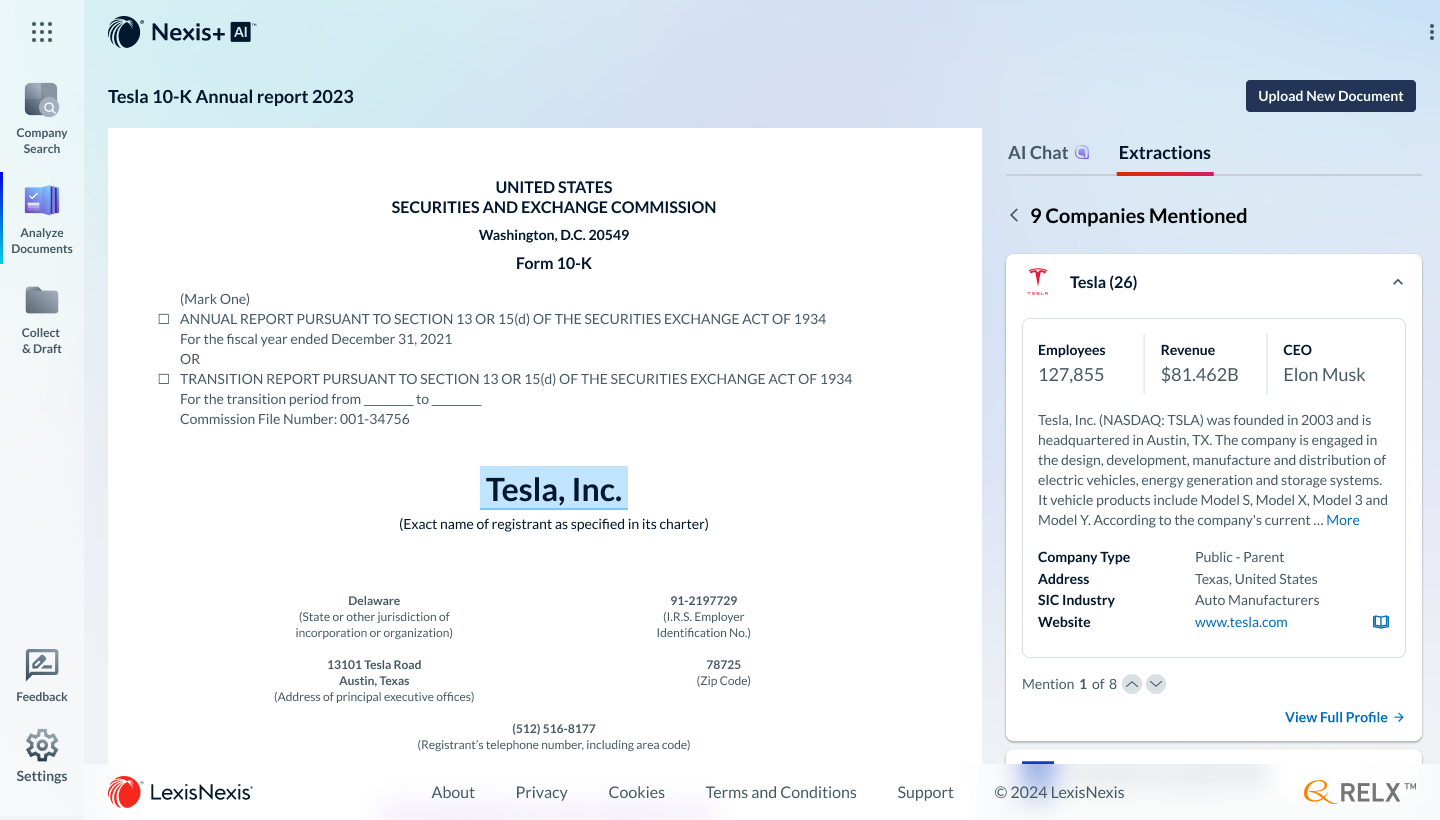Open the View Full Profile link
1440x820 pixels.
coord(1344,717)
